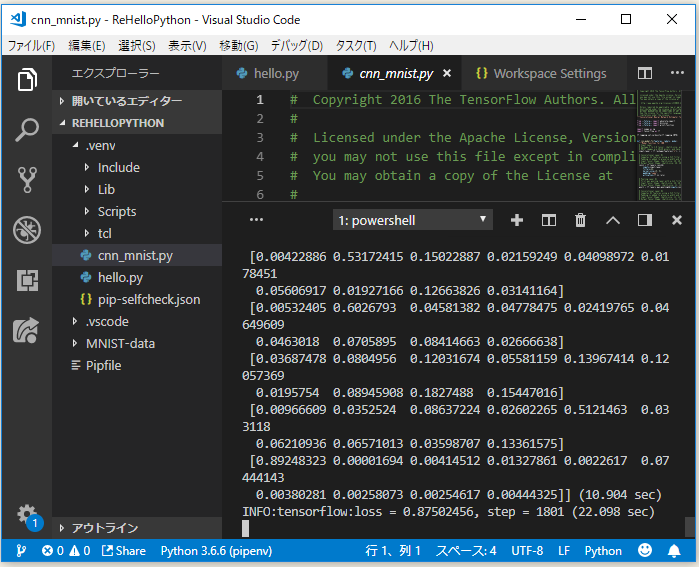Open the Extensions view icon
This screenshot has width=699, height=567.
coord(27,280)
